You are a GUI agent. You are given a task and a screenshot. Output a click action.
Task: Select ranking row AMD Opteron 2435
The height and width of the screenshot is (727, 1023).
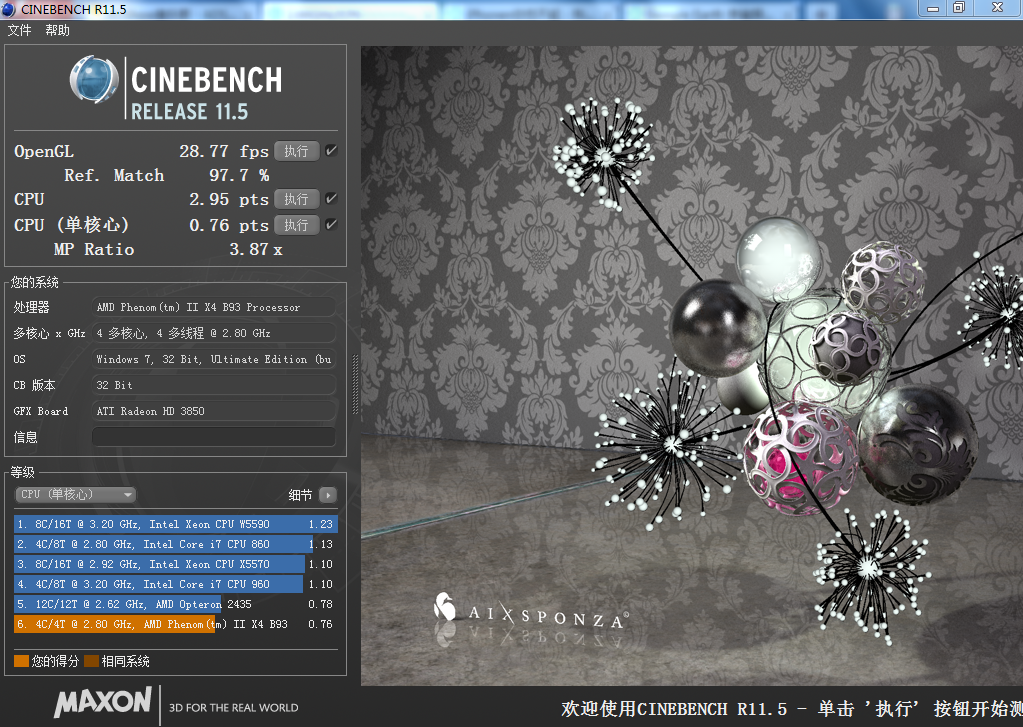[175, 604]
